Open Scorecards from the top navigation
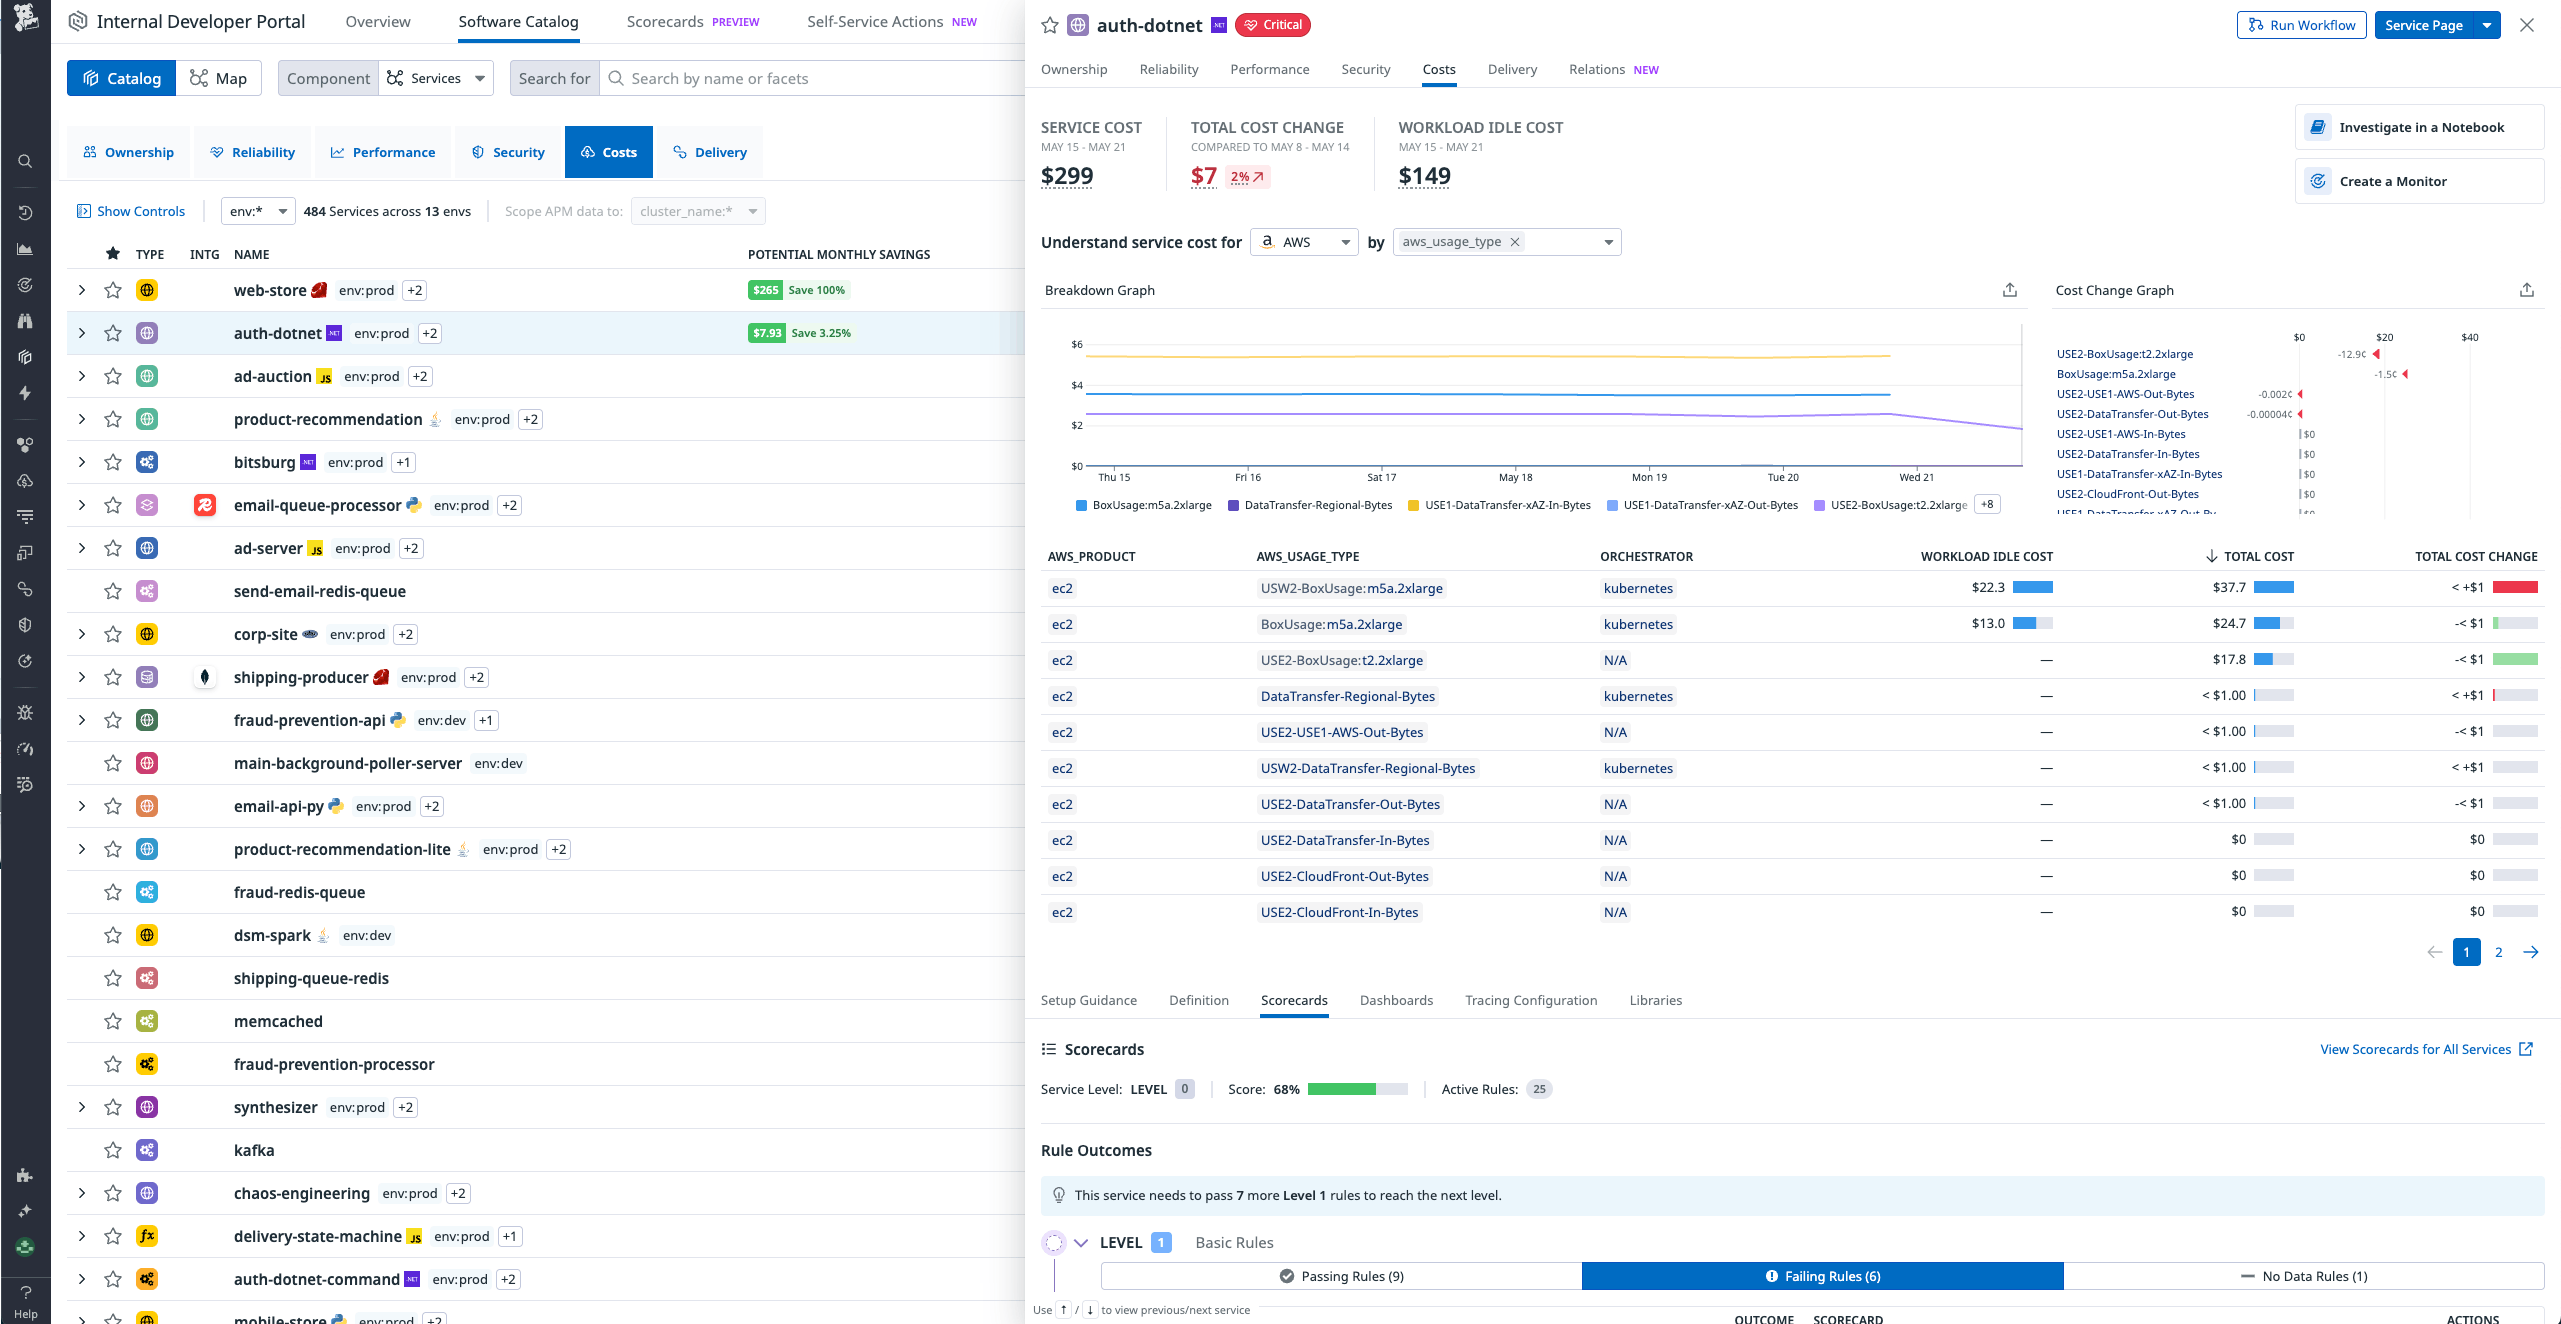The width and height of the screenshot is (2561, 1324). point(663,21)
